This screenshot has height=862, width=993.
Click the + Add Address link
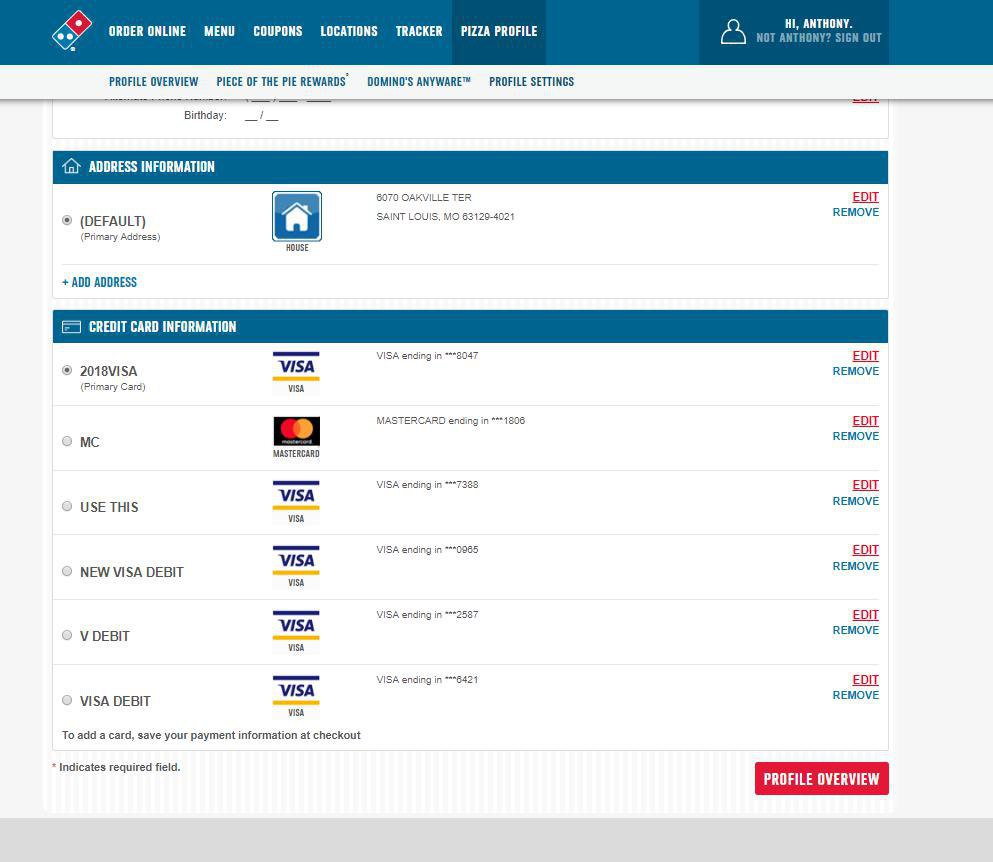click(x=99, y=282)
